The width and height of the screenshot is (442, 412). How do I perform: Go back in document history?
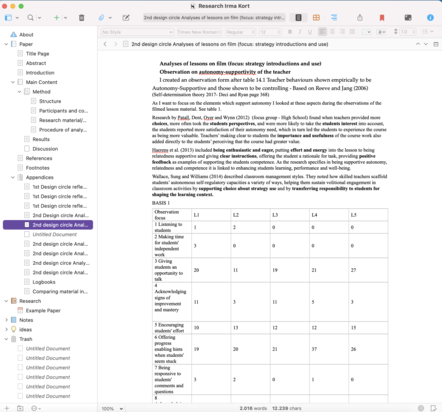[105, 44]
